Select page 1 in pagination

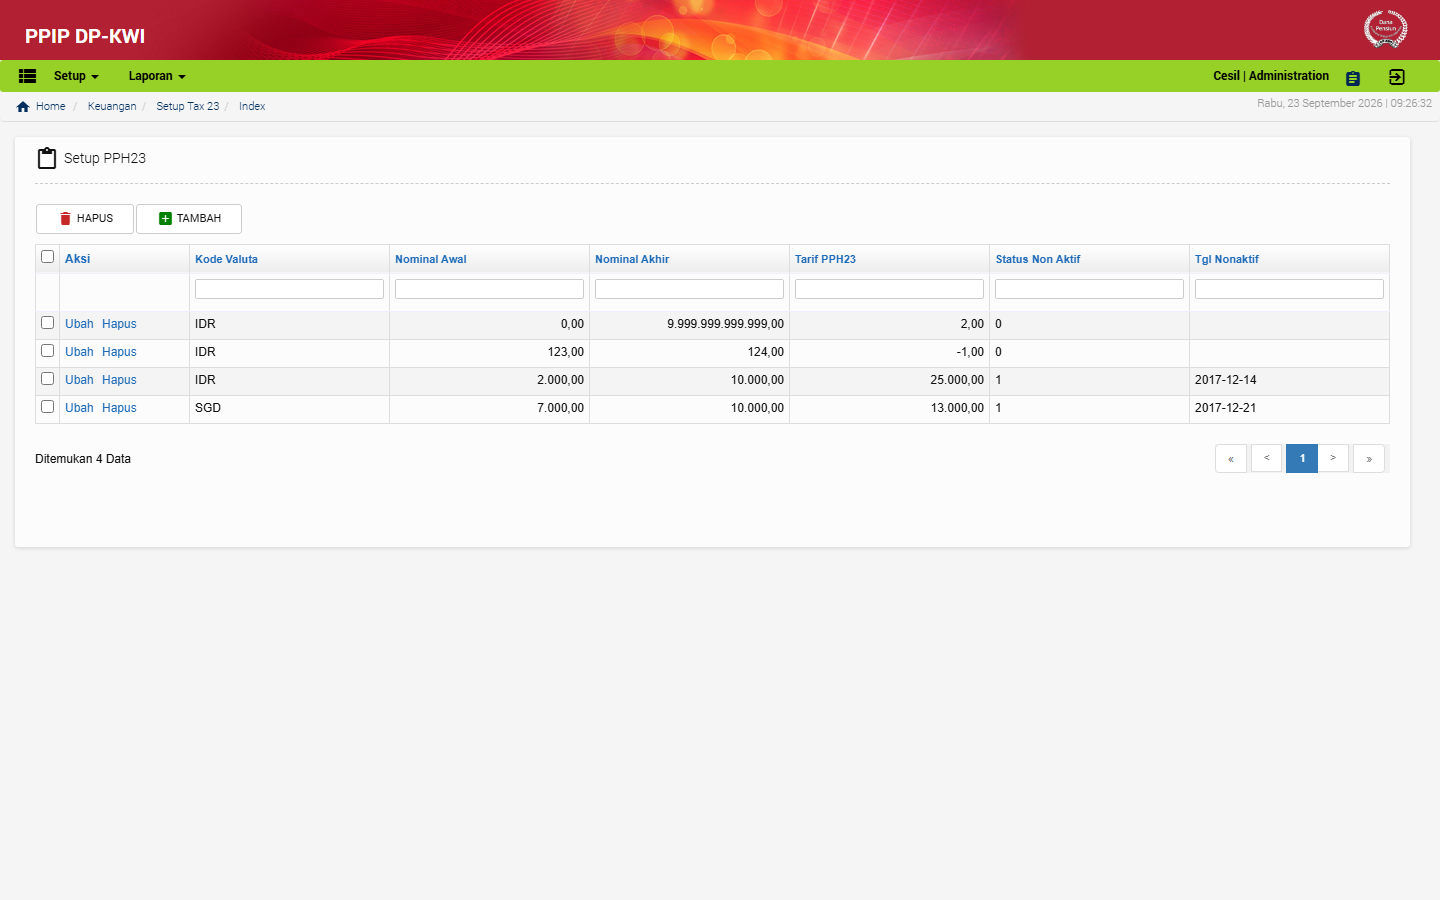(1302, 458)
